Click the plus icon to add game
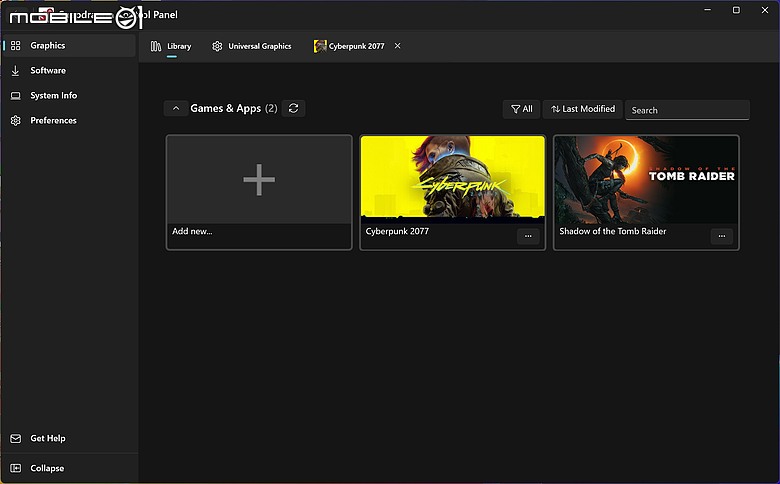The width and height of the screenshot is (780, 484). 259,180
